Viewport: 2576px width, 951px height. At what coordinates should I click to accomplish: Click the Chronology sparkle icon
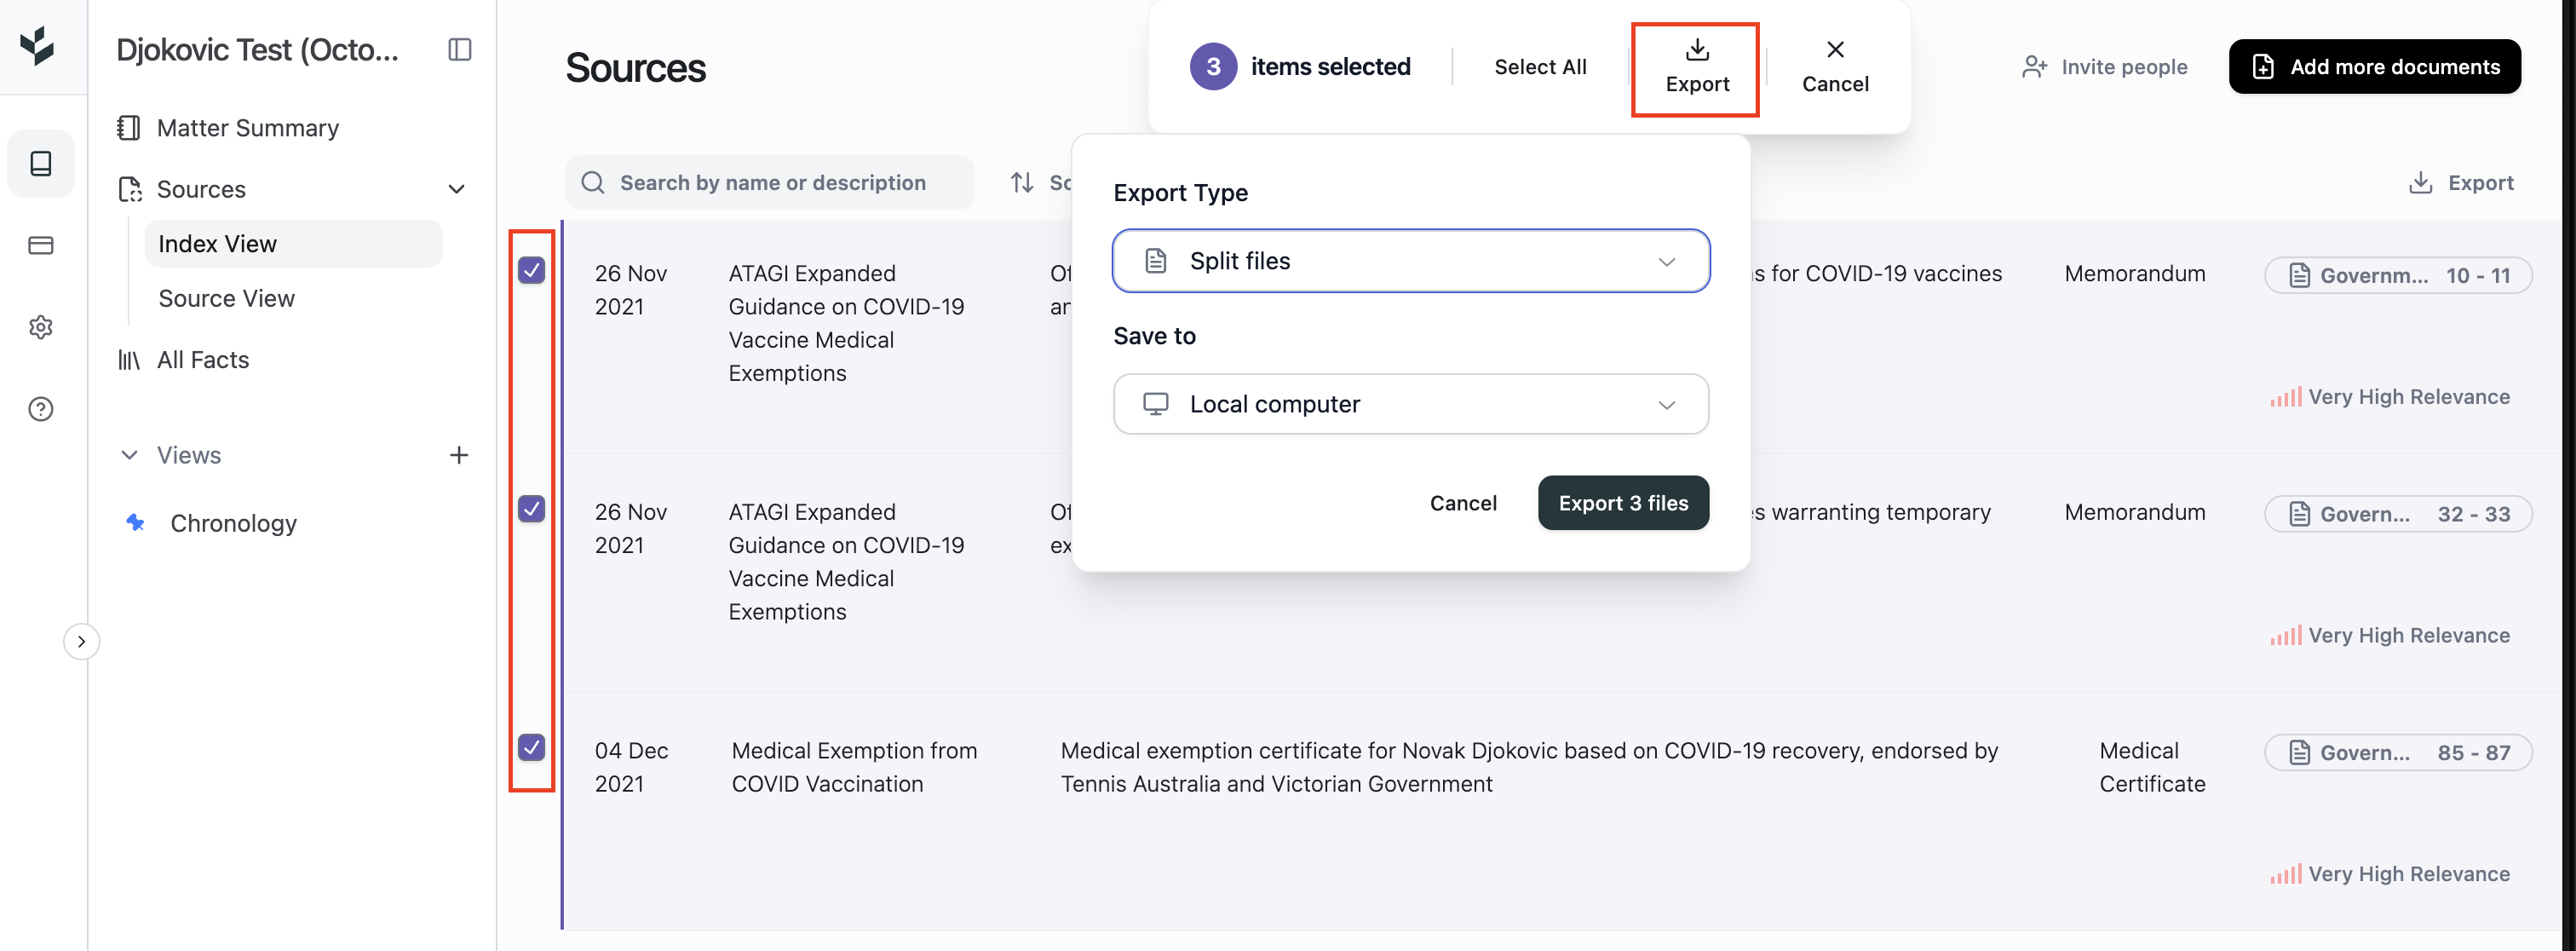pos(135,522)
